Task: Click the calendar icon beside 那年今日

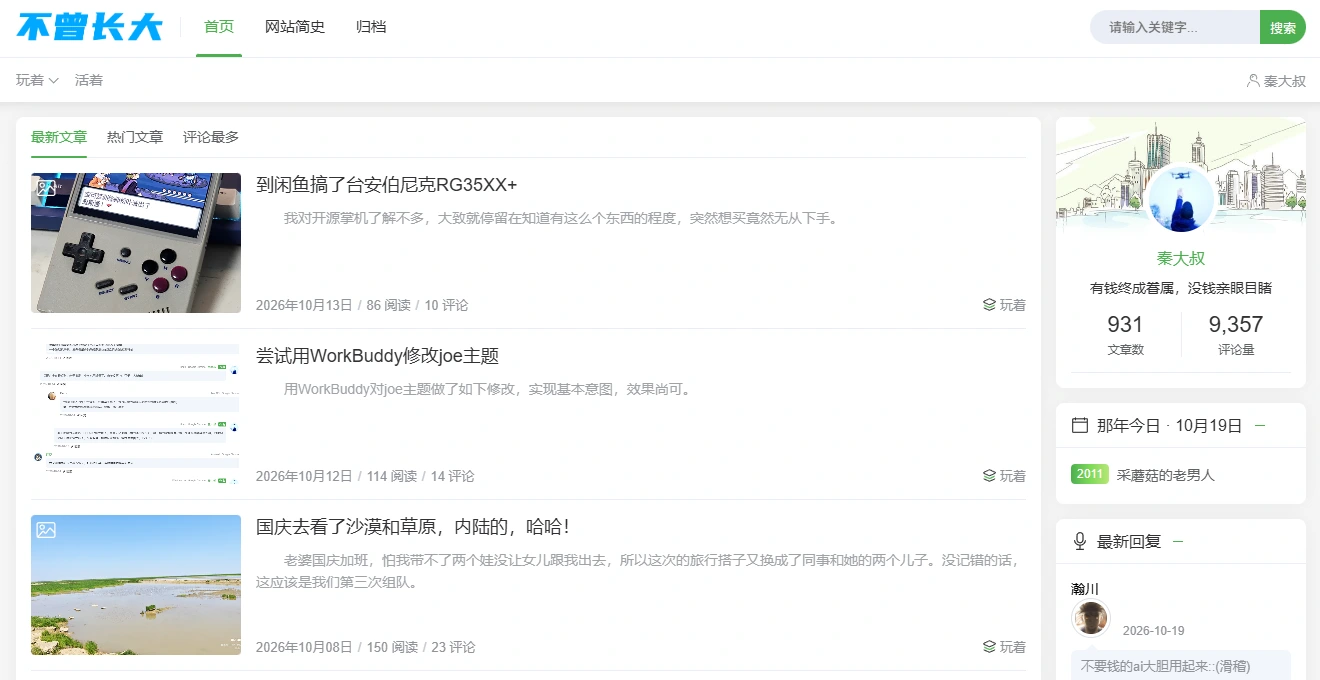Action: tap(1080, 425)
